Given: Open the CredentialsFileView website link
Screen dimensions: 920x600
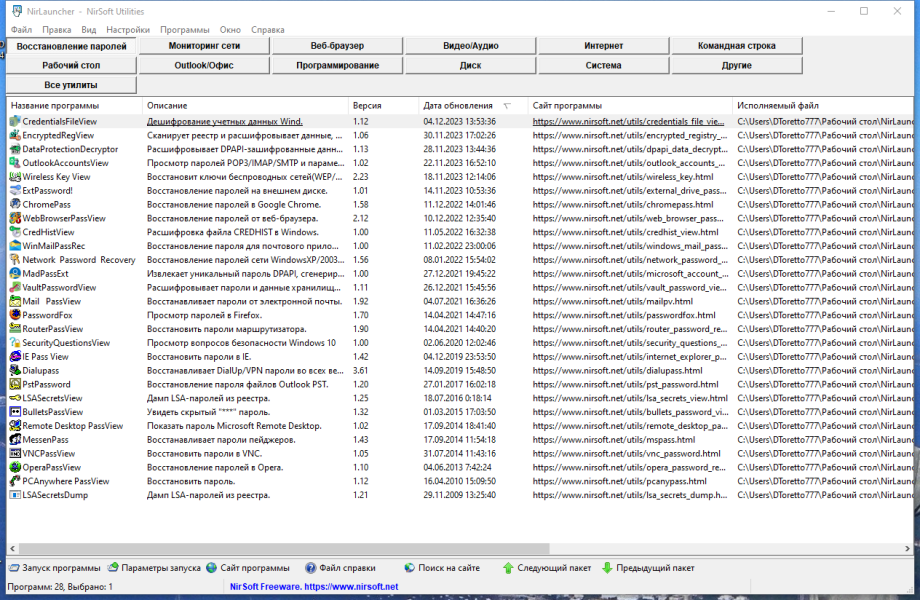Looking at the screenshot, I should 628,121.
